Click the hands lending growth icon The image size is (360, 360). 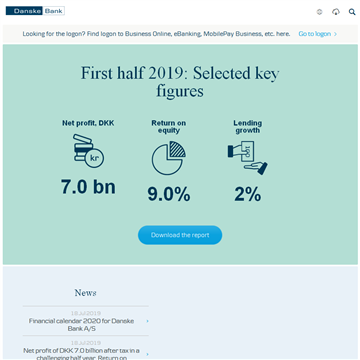[x=247, y=157]
